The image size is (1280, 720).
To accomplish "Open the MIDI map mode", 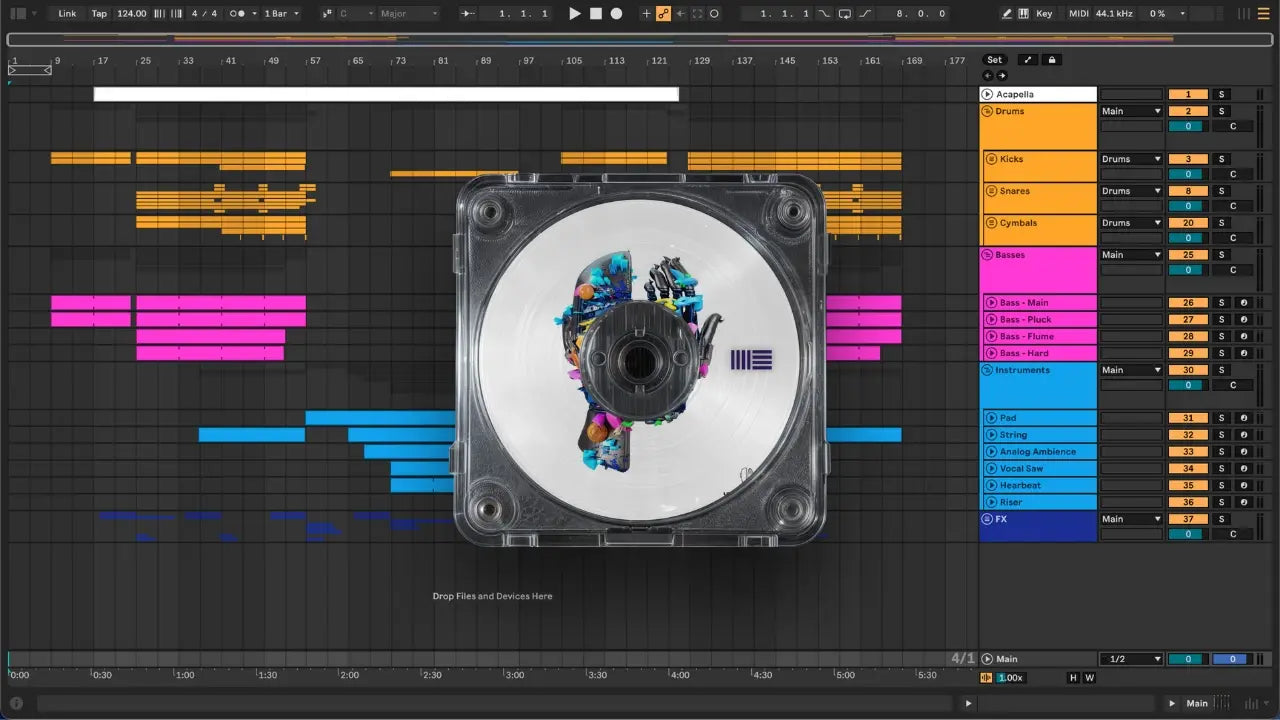I will click(1078, 14).
